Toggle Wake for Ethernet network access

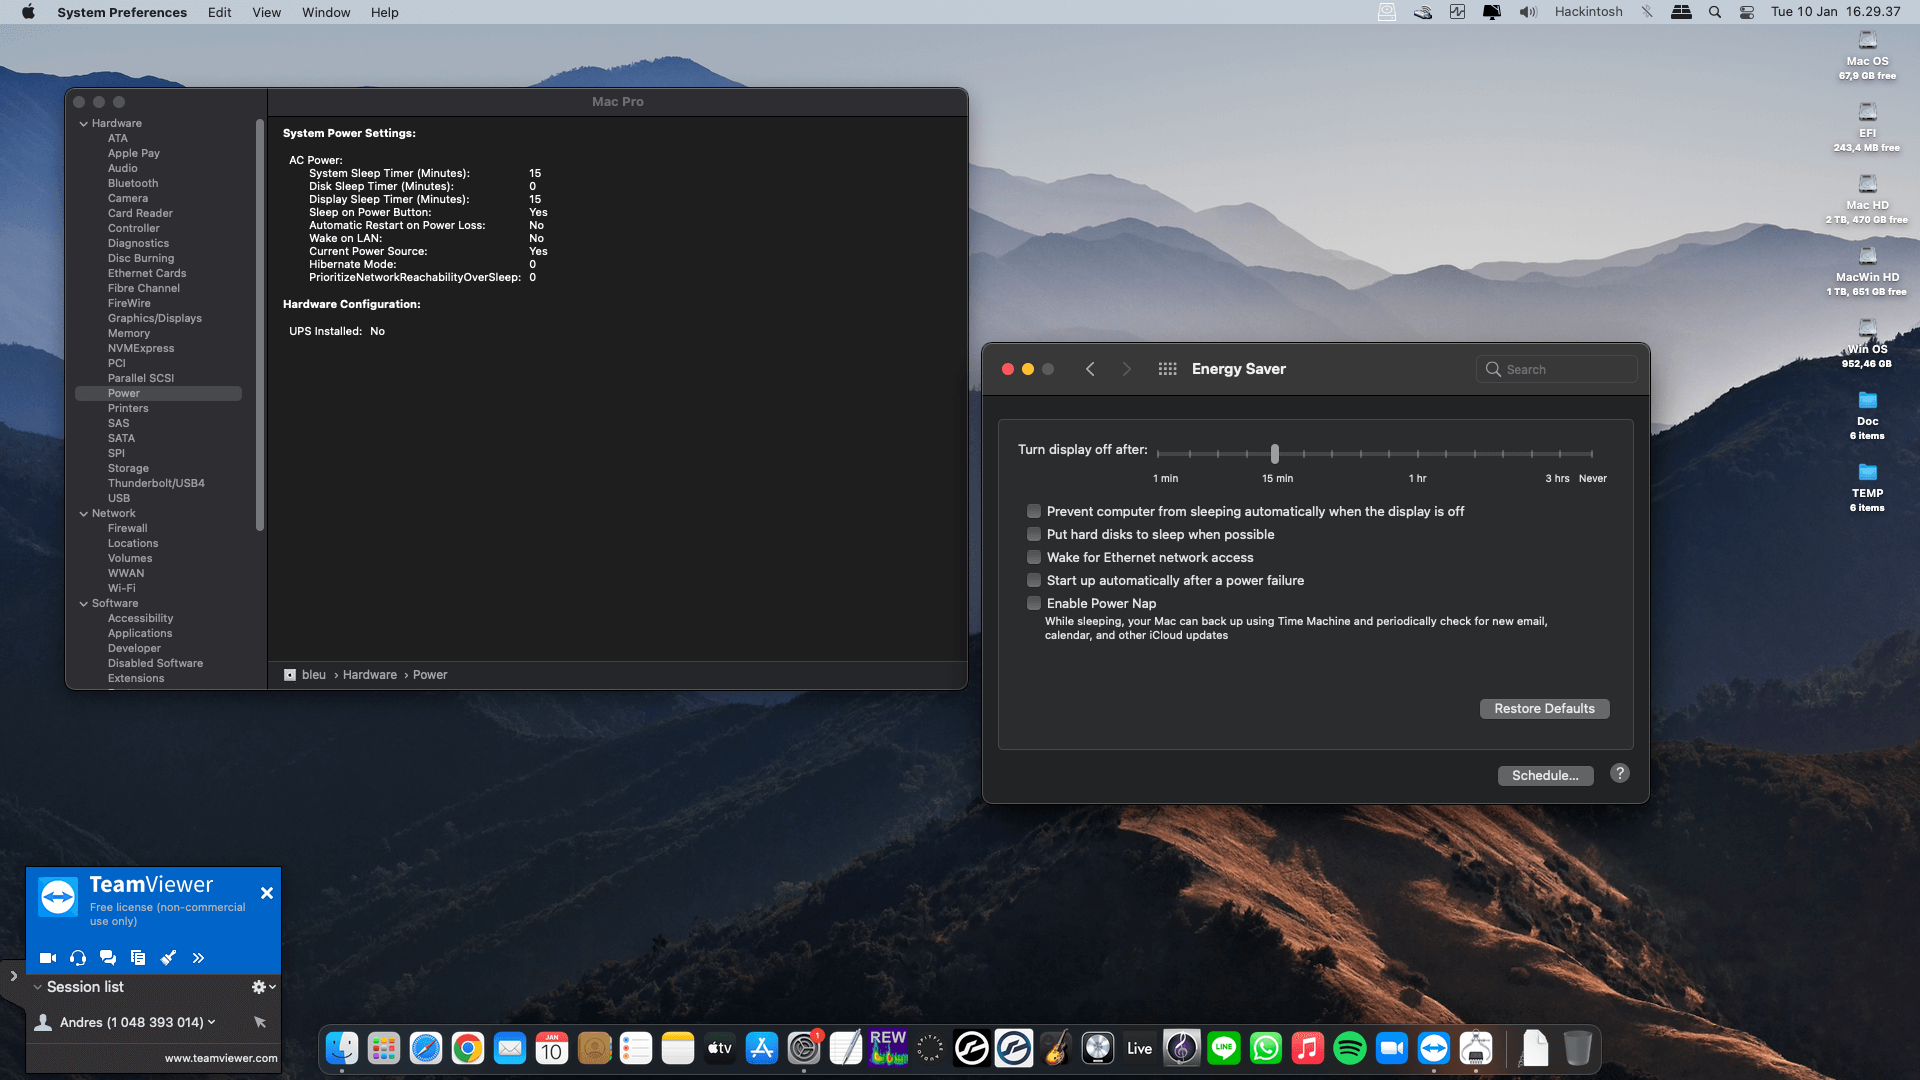coord(1034,557)
